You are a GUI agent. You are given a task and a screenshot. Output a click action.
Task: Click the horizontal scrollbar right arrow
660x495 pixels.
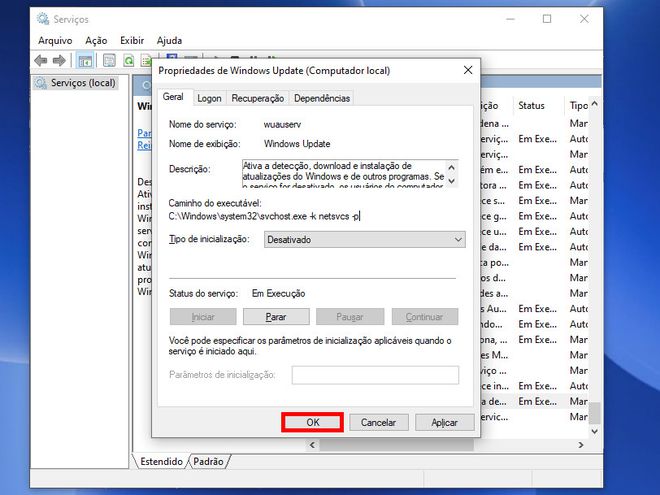pyautogui.click(x=581, y=445)
